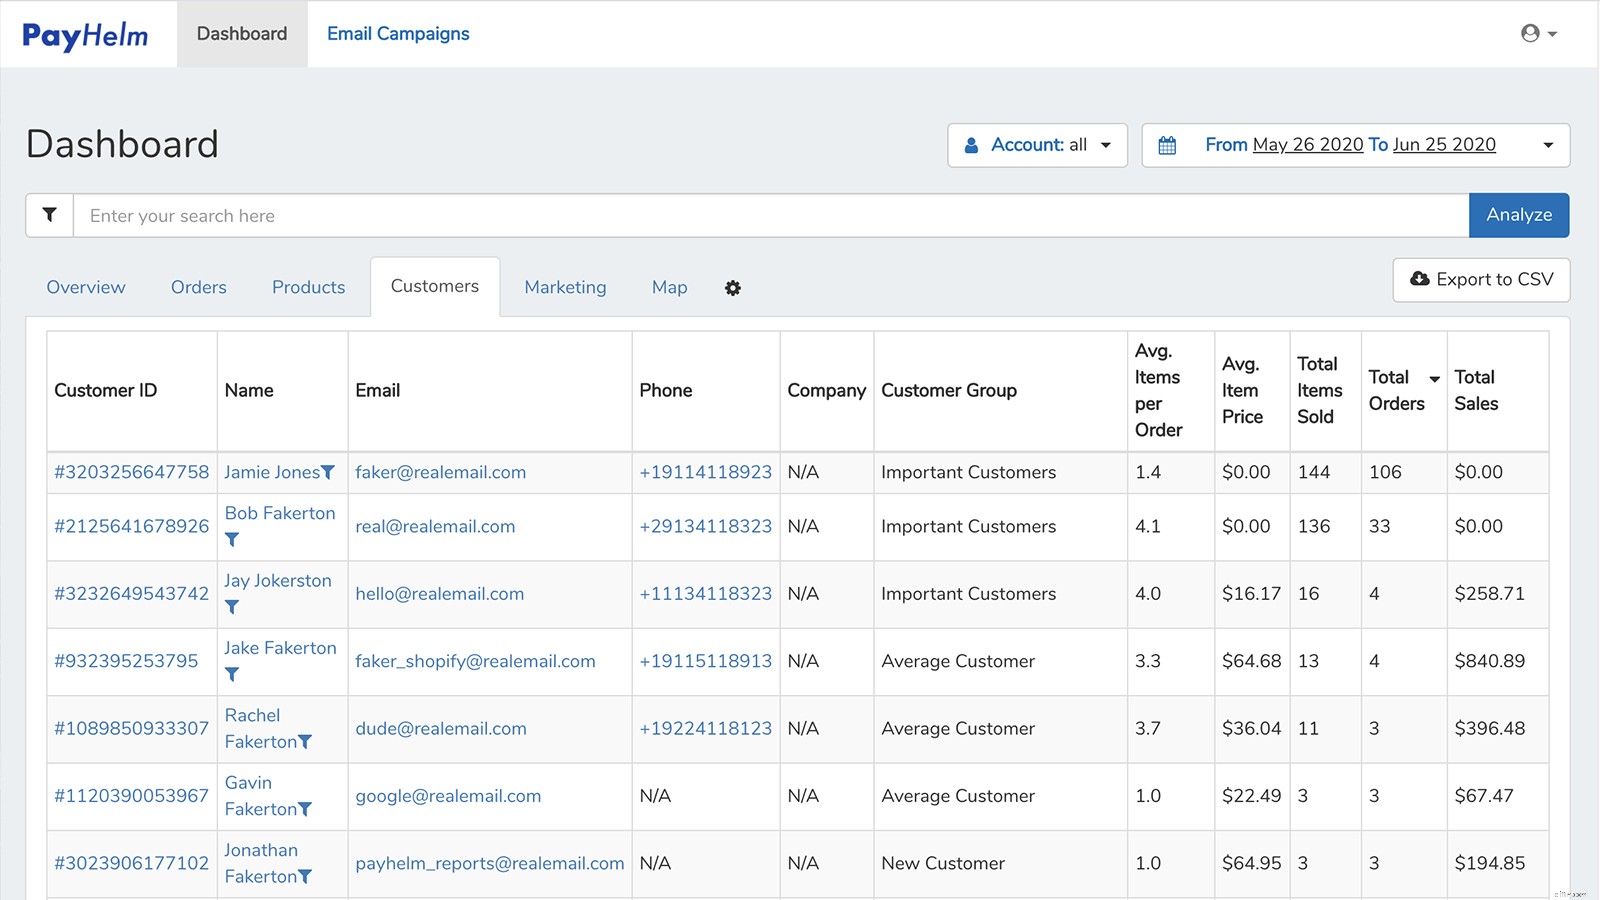Click the Analyze button

[1518, 215]
